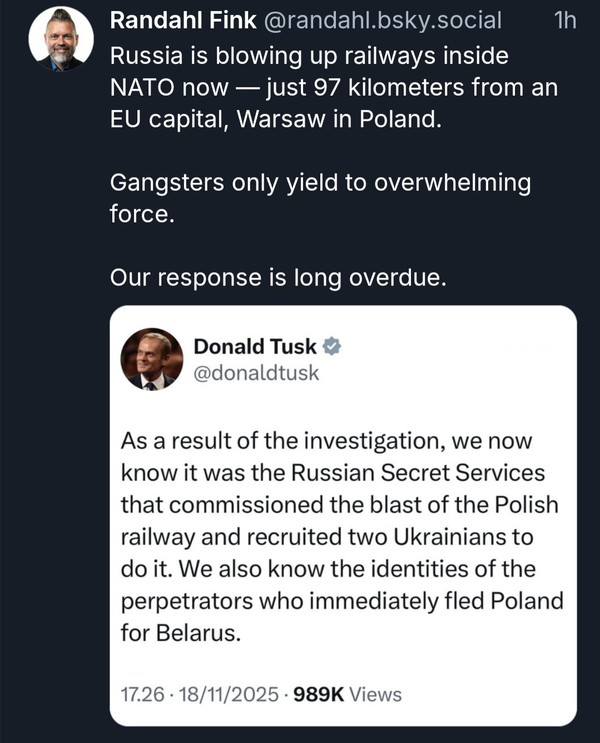Click "Our response is long overdue" line
Screen dimensions: 600x743
[x=277, y=278]
